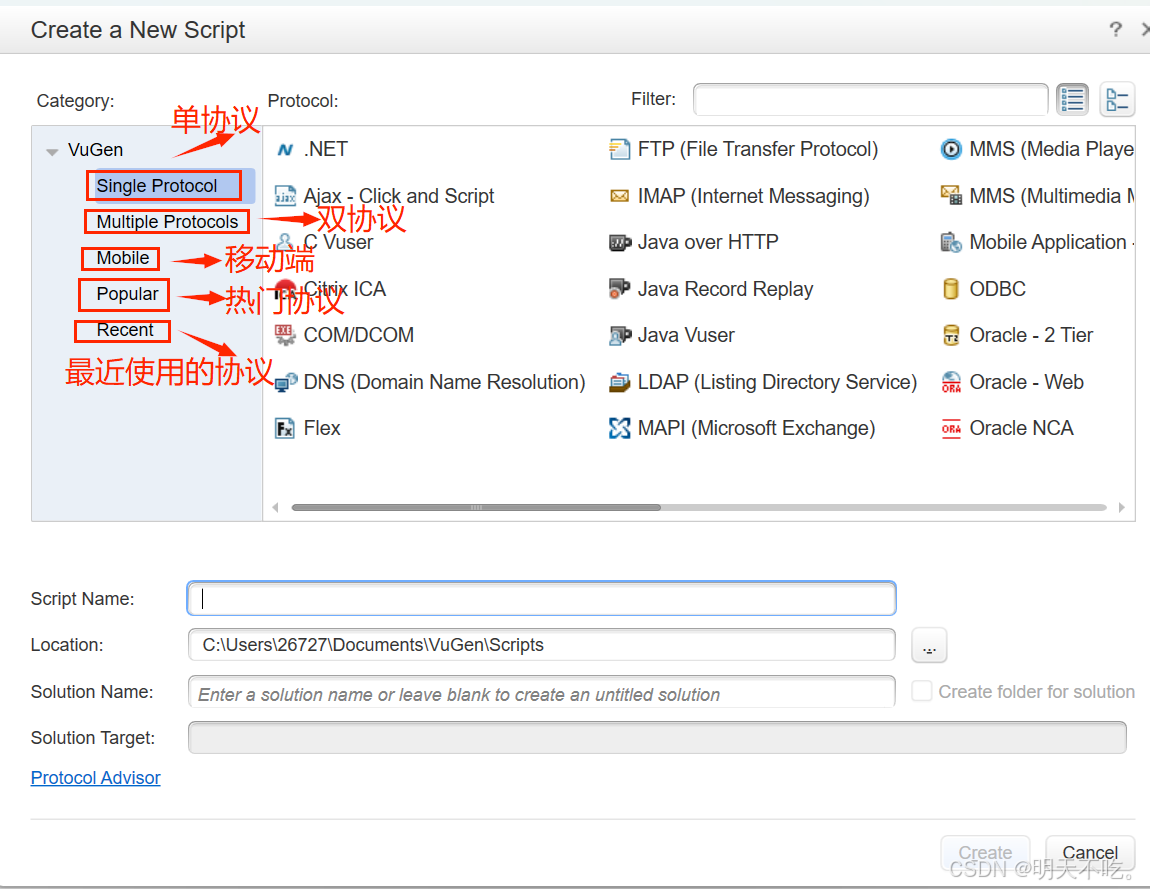The width and height of the screenshot is (1150, 889).
Task: Browse for script location folder
Action: point(929,645)
